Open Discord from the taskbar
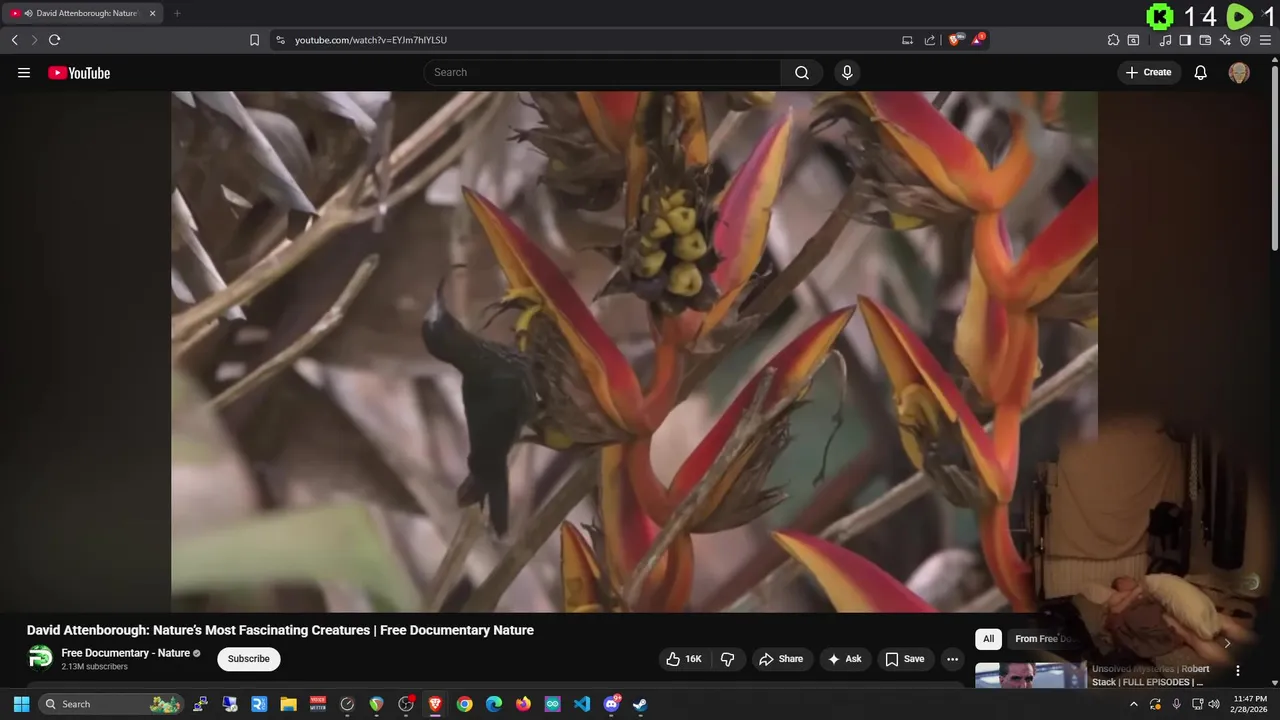The width and height of the screenshot is (1280, 720). (x=611, y=704)
